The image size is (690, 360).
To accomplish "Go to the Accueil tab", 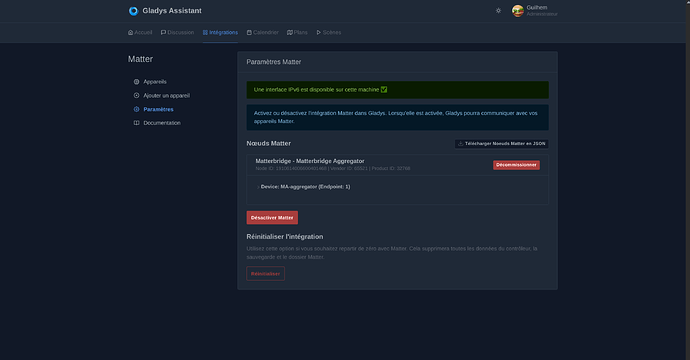I will (140, 33).
